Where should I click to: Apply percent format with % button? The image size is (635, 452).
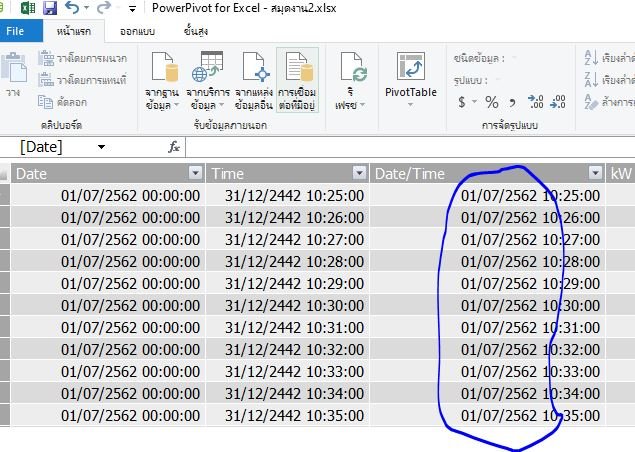[x=491, y=102]
